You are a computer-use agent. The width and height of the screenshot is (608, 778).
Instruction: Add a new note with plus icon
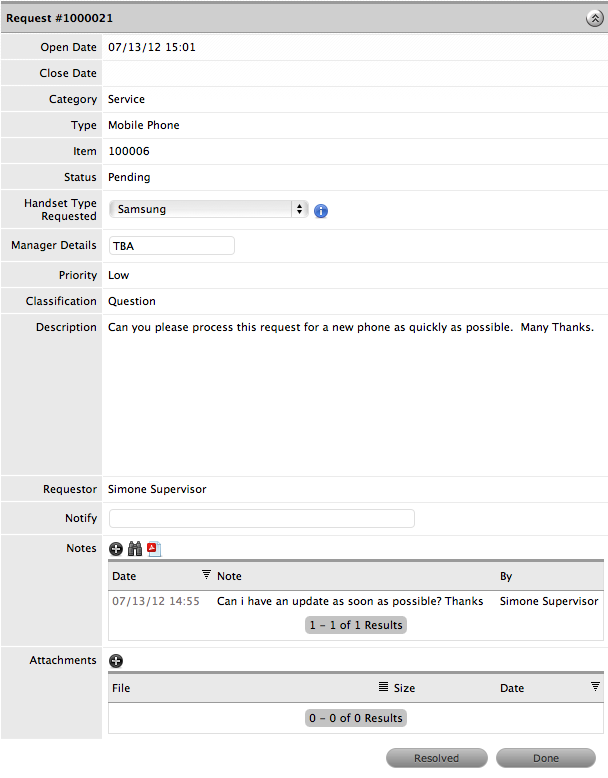tap(116, 549)
